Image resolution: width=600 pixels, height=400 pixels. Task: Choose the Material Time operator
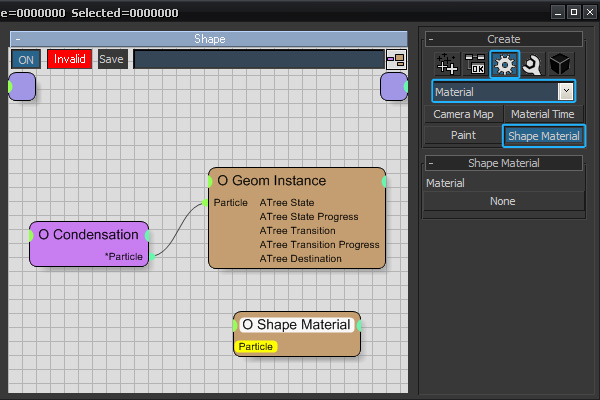[x=543, y=114]
